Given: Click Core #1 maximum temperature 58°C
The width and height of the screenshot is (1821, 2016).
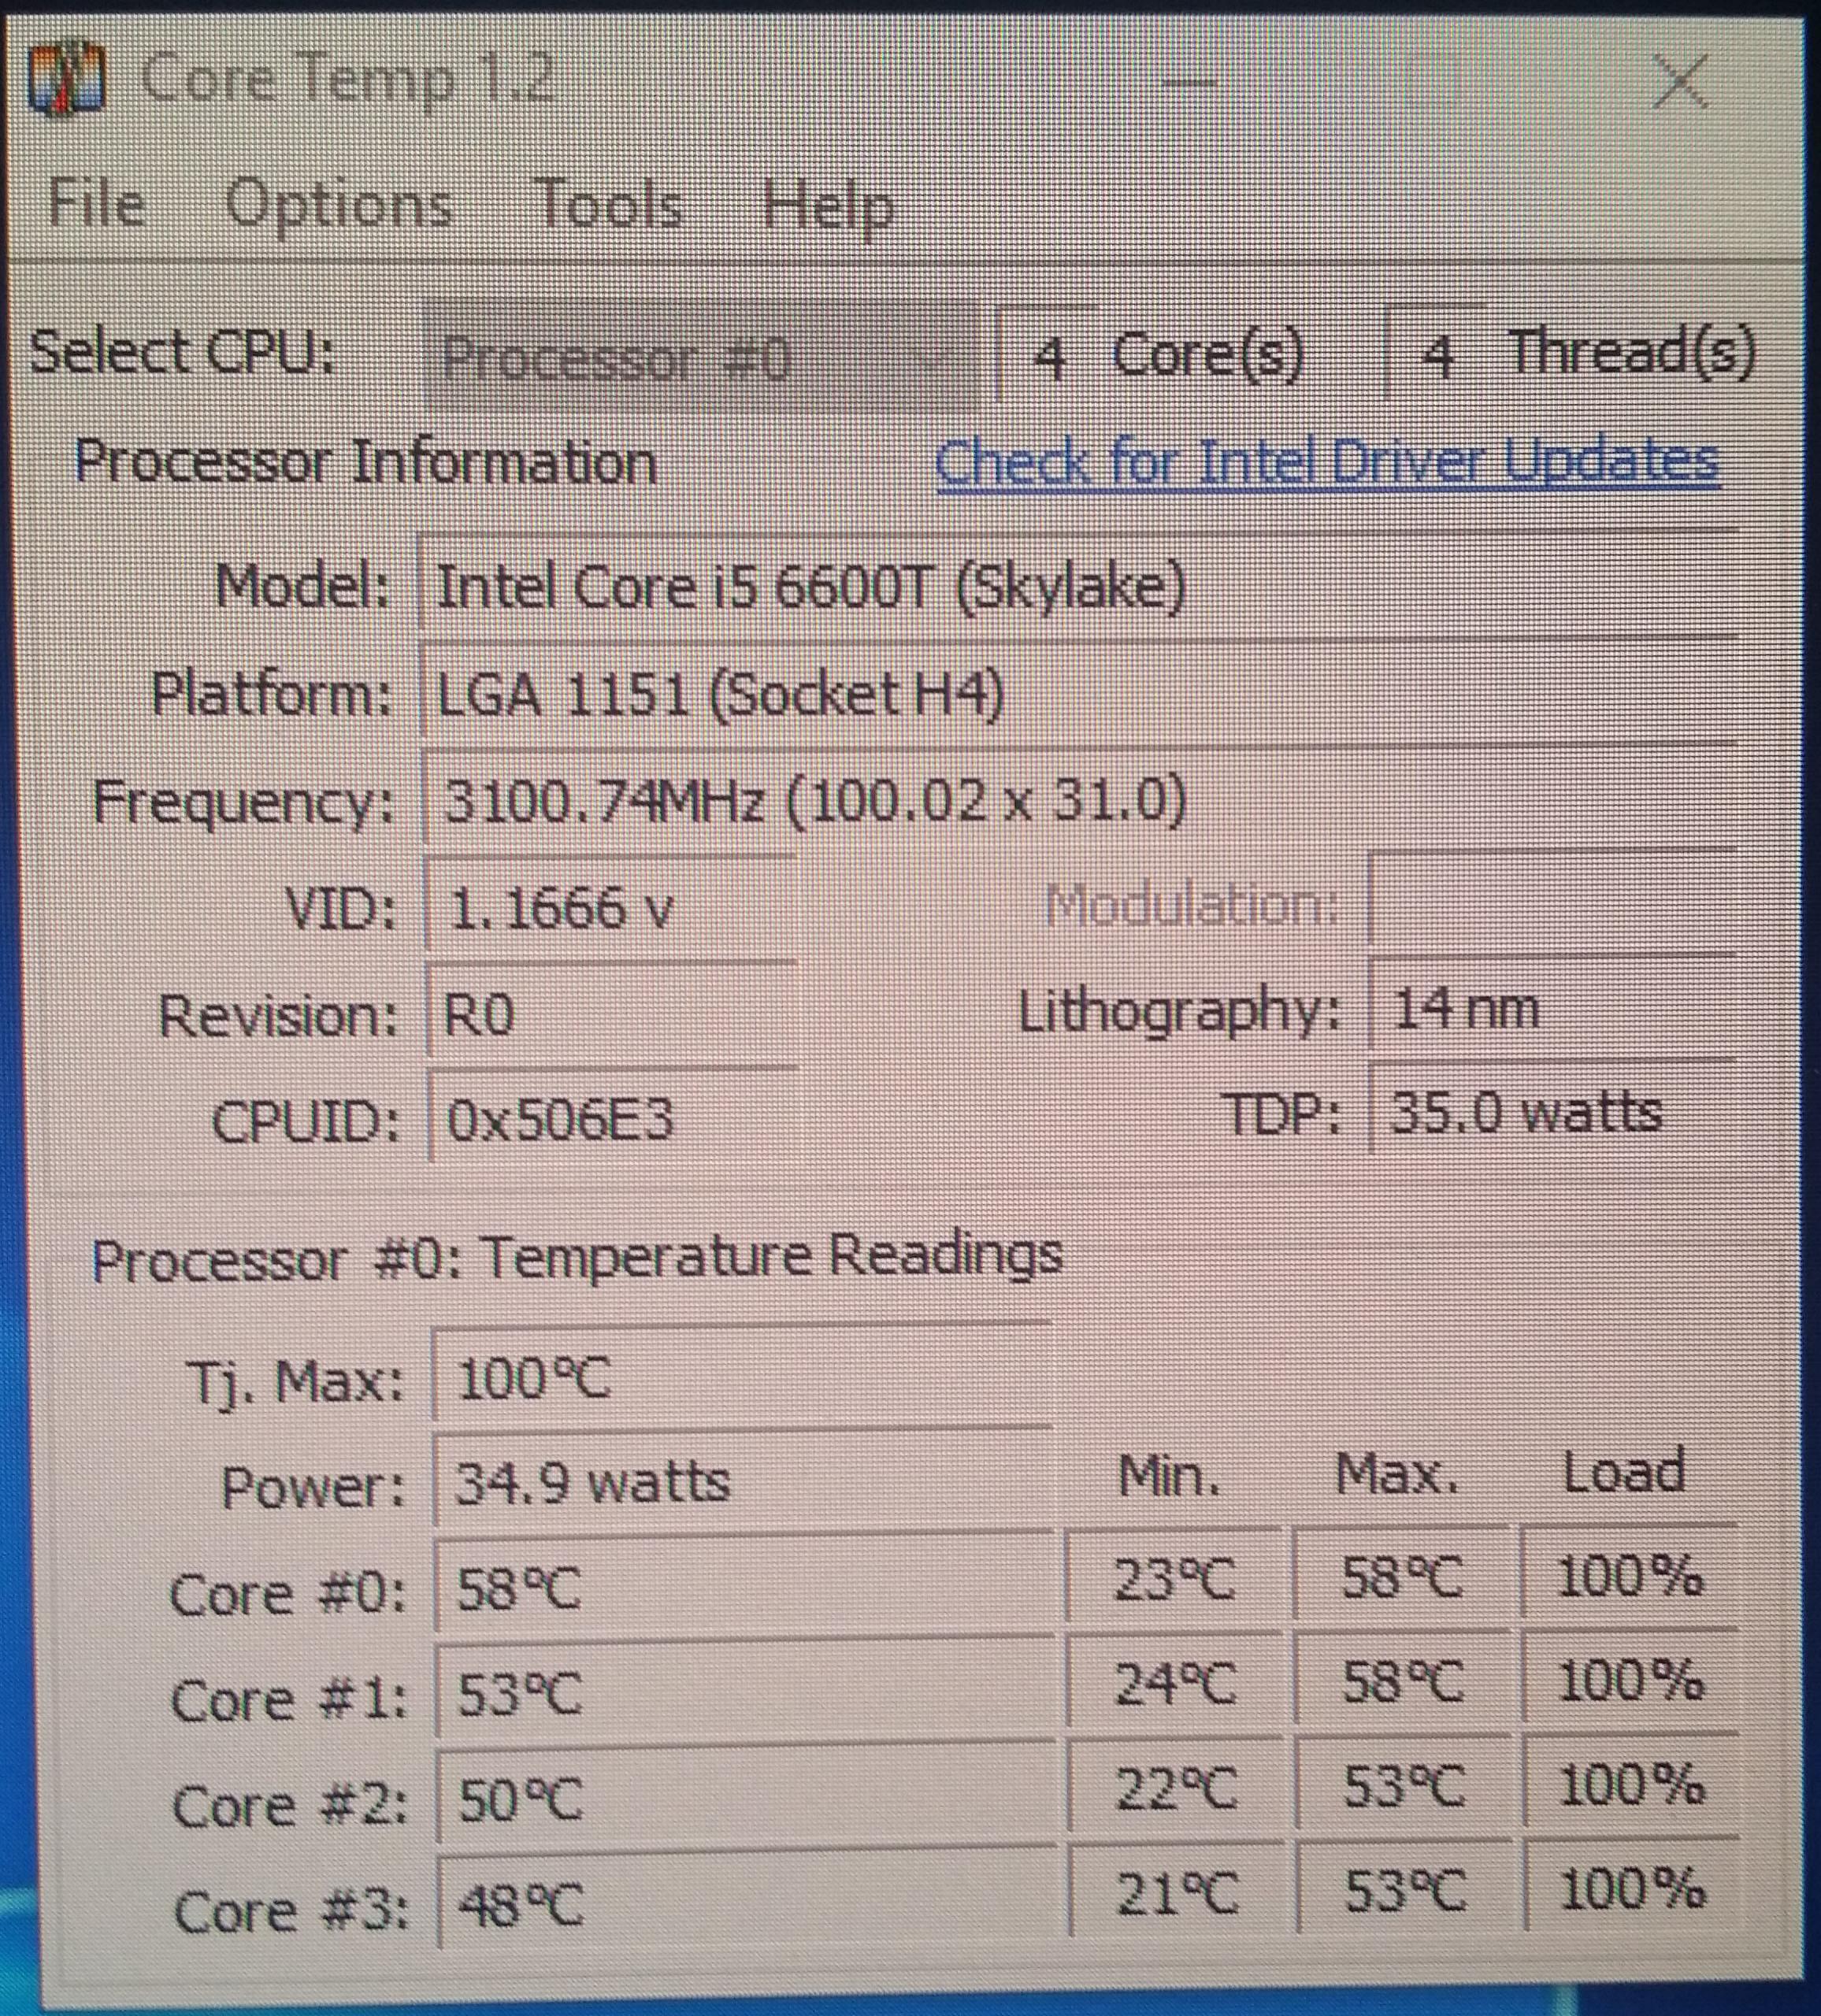Looking at the screenshot, I should (1403, 1682).
